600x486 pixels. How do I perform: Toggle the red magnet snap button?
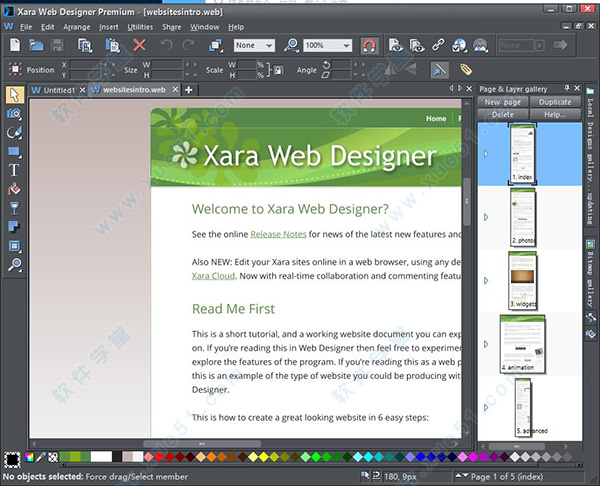click(x=369, y=46)
